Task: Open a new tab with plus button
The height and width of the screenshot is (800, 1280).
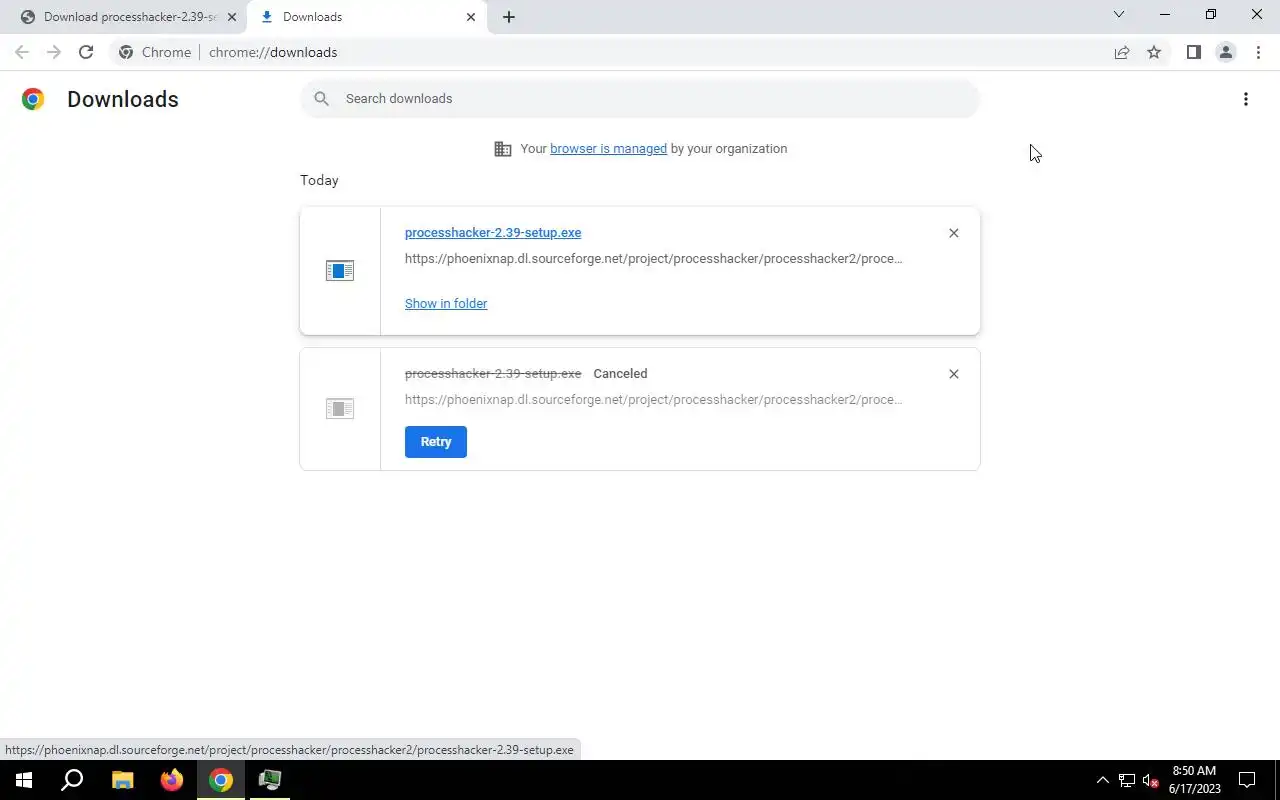Action: pyautogui.click(x=508, y=17)
